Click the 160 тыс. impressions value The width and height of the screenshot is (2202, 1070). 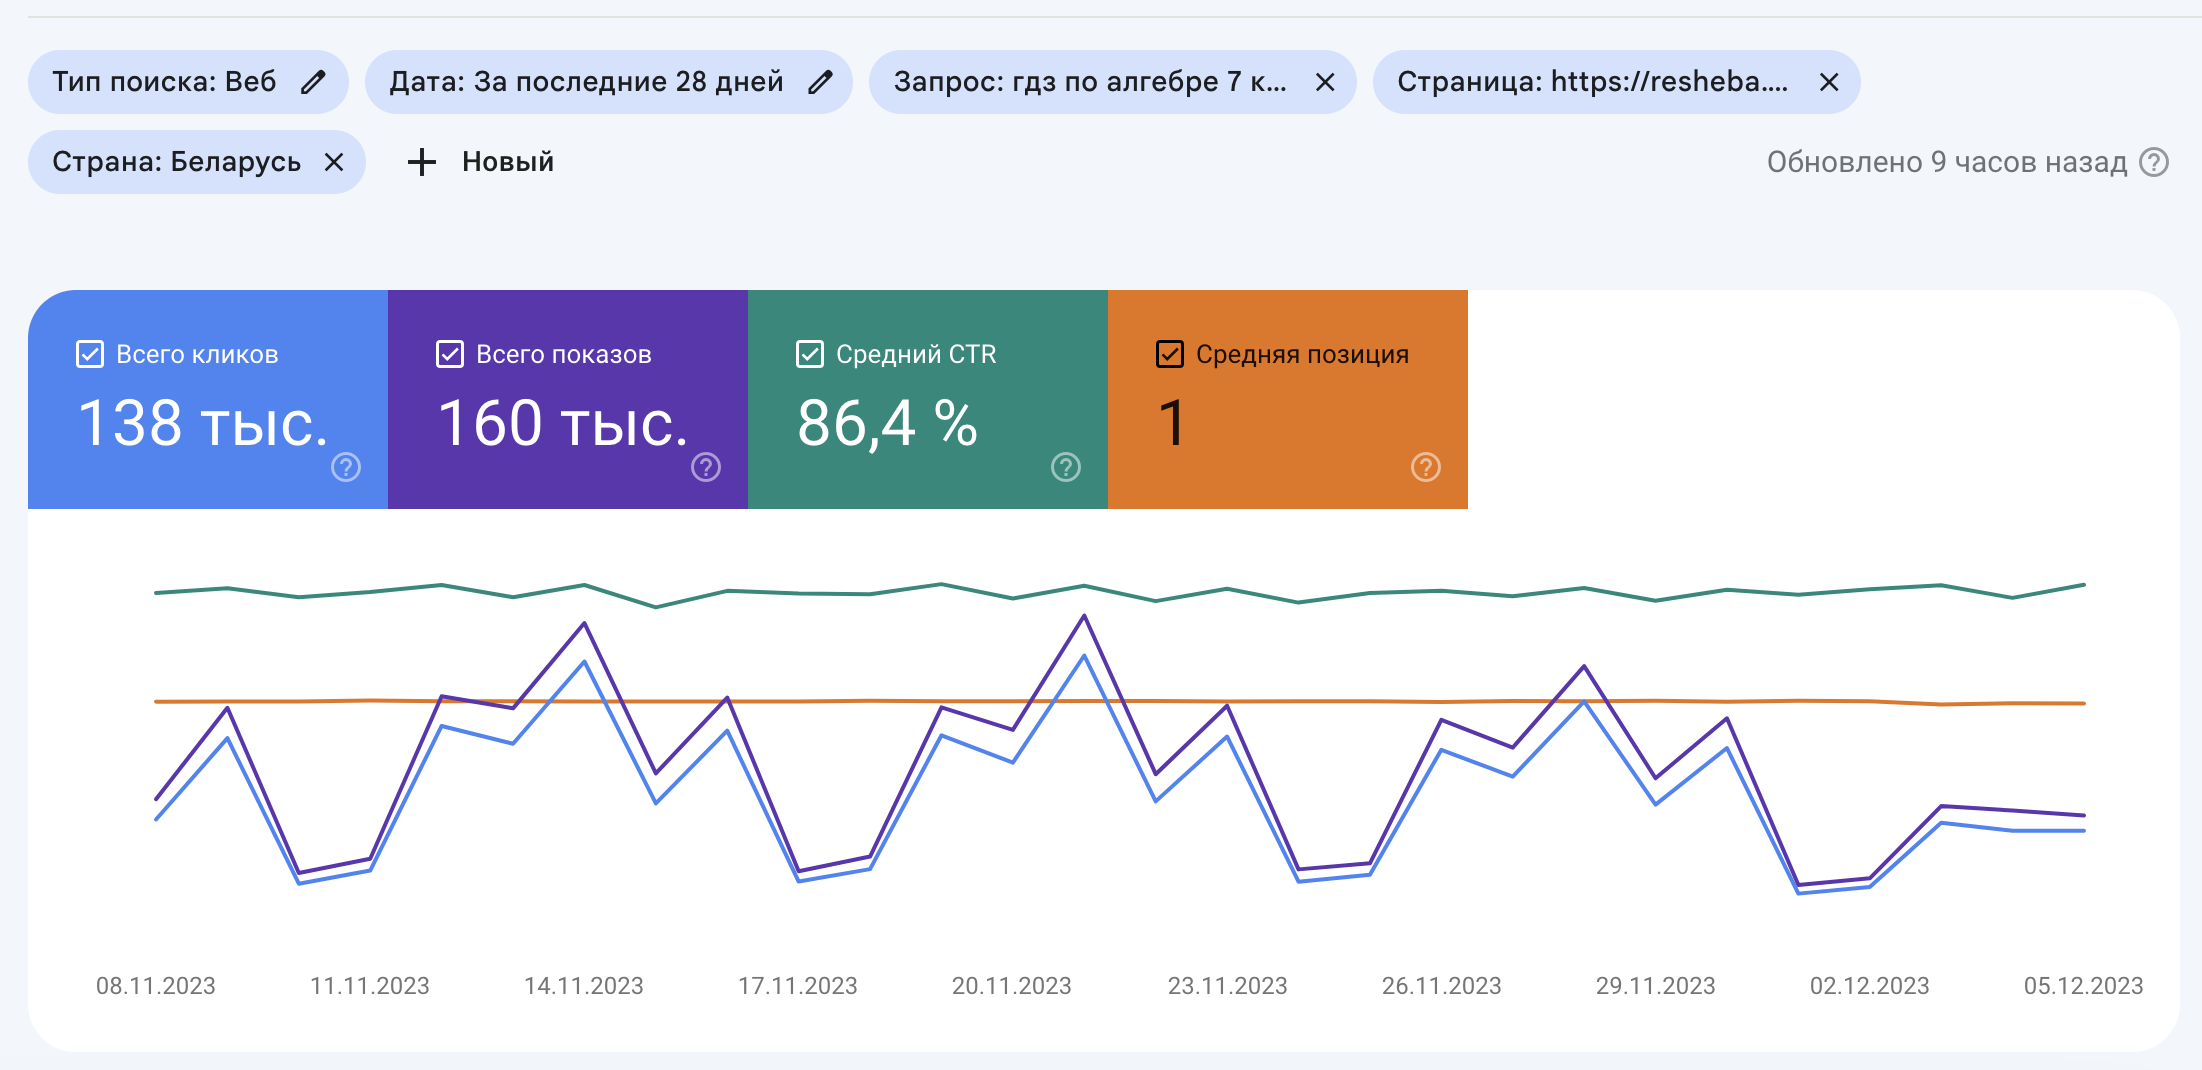[563, 423]
